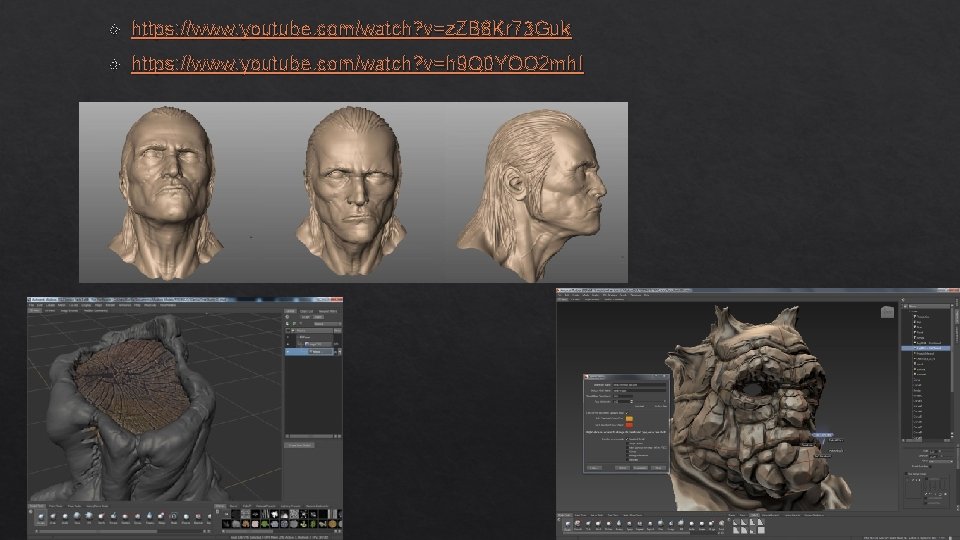960x540 pixels.
Task: Toggle the first checked option in the dialog's checkbox list
Action: 626,438
